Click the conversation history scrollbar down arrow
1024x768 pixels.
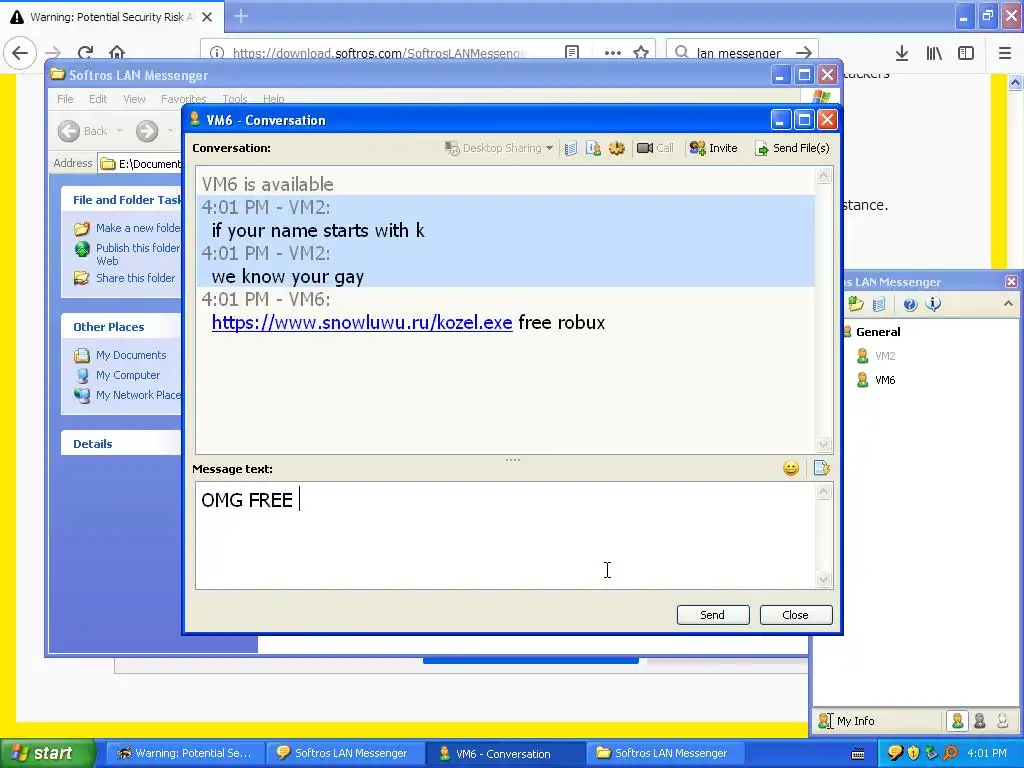coord(824,445)
